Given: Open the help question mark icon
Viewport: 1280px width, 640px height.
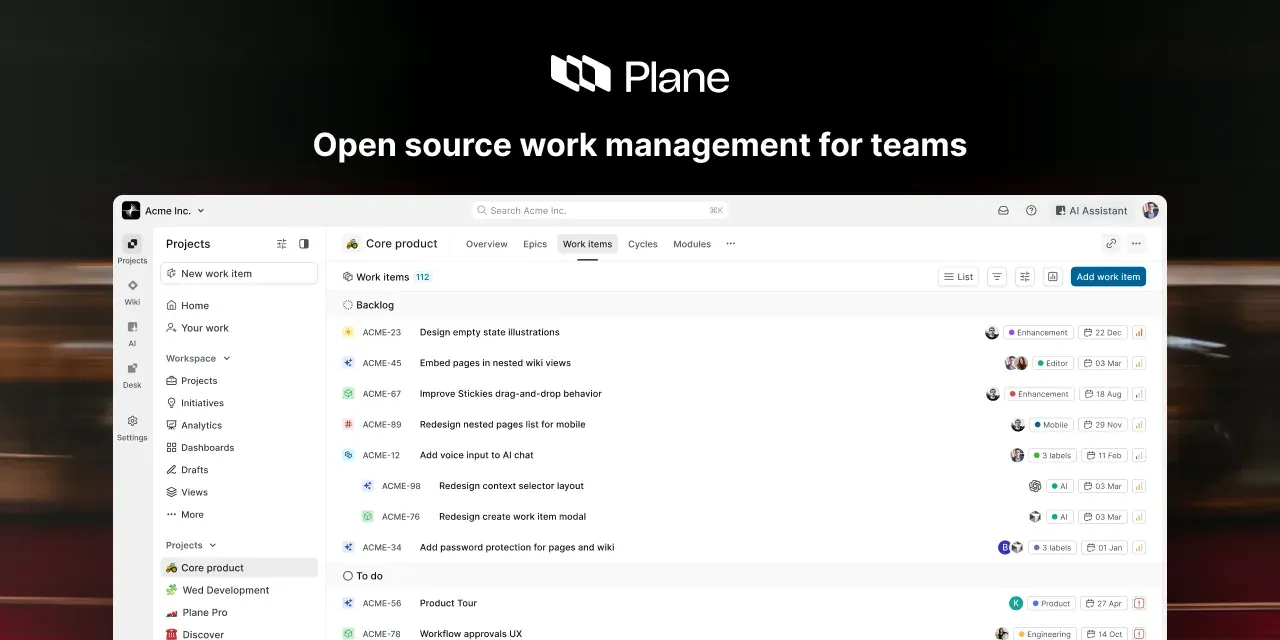Looking at the screenshot, I should tap(1031, 211).
